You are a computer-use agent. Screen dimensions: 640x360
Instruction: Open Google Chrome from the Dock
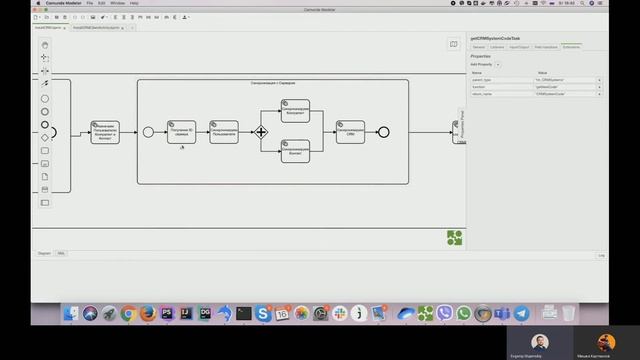tap(129, 313)
